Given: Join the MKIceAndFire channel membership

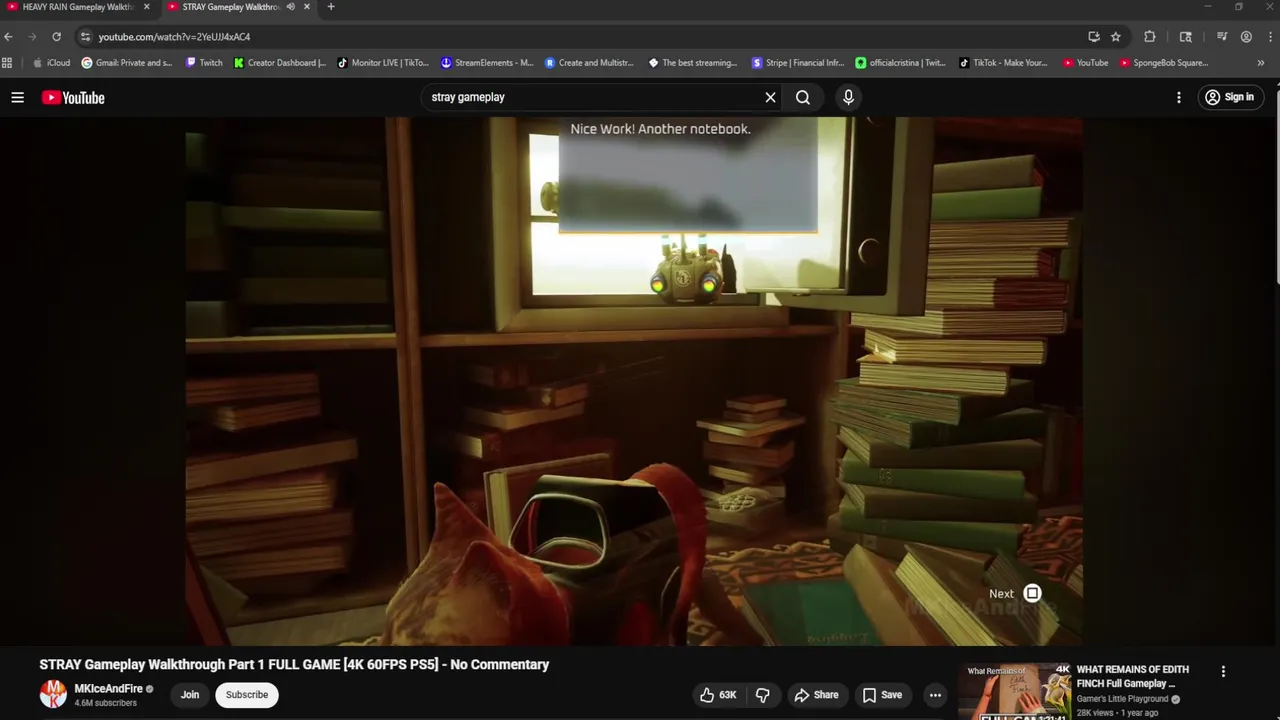Looking at the screenshot, I should 190,695.
